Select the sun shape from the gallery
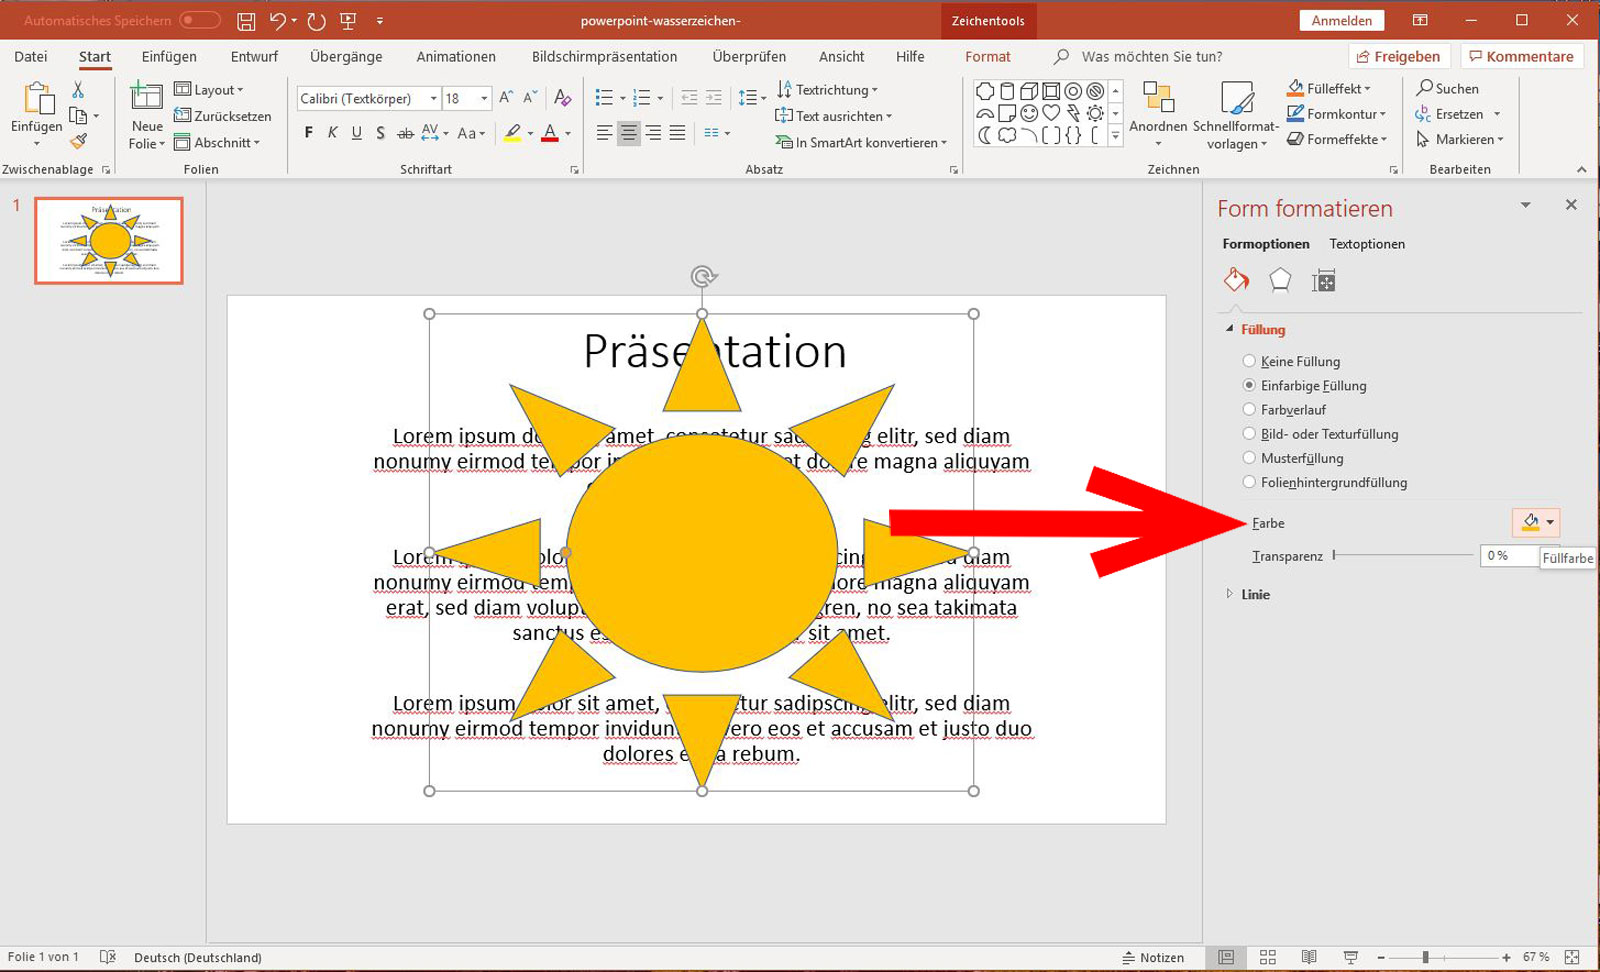The image size is (1600, 972). click(x=1096, y=113)
